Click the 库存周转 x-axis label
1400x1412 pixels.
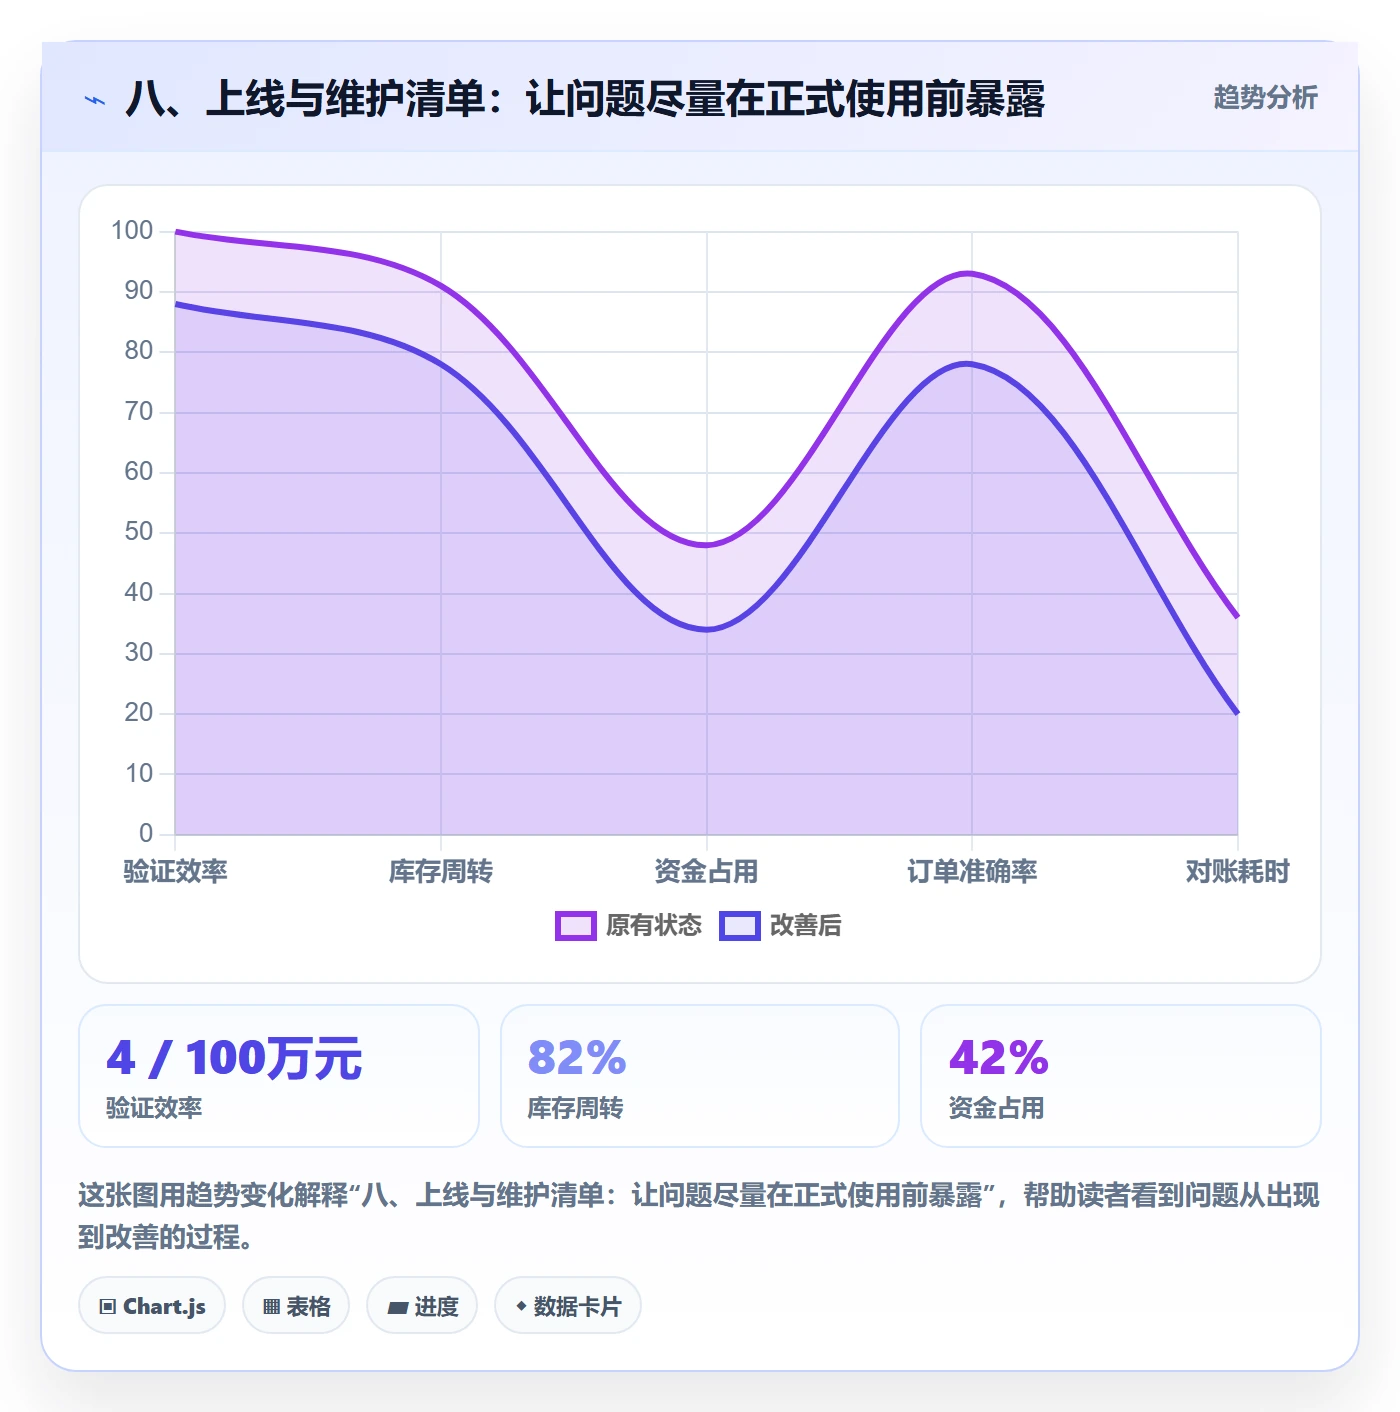[x=441, y=871]
